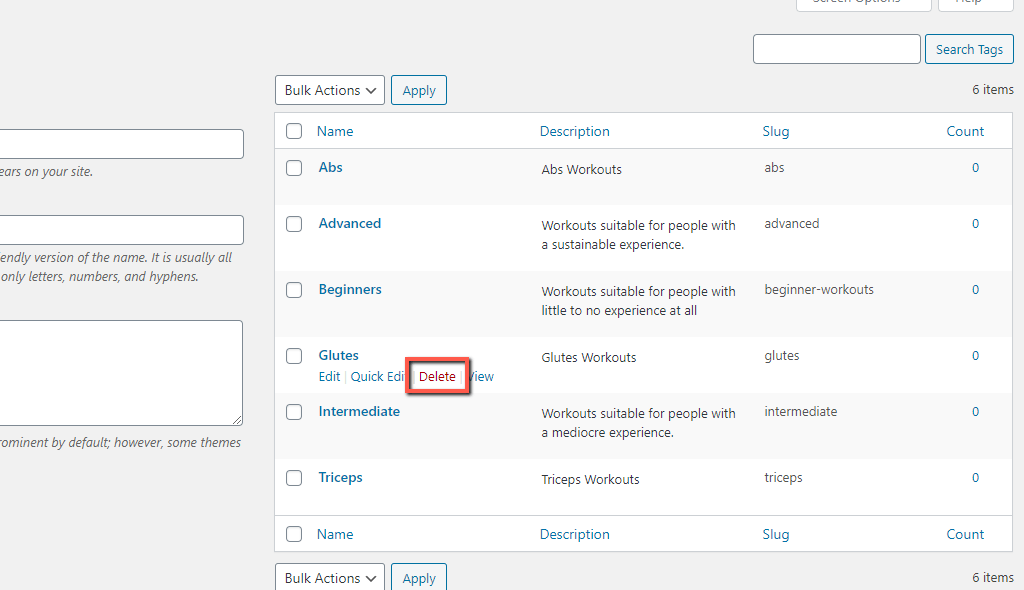Click the count 0 for Beginners
This screenshot has width=1024, height=590.
(x=976, y=290)
